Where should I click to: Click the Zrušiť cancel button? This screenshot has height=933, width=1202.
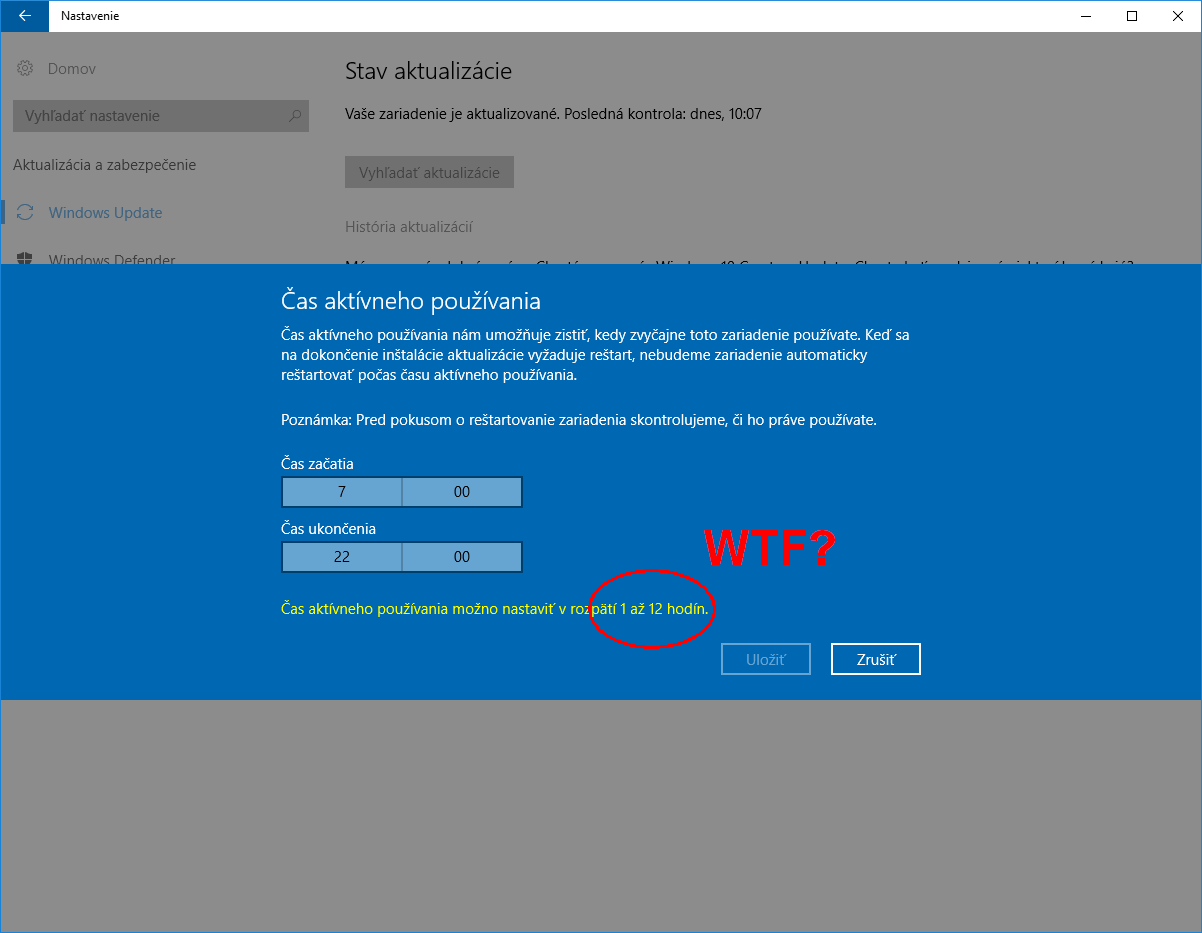pyautogui.click(x=876, y=659)
